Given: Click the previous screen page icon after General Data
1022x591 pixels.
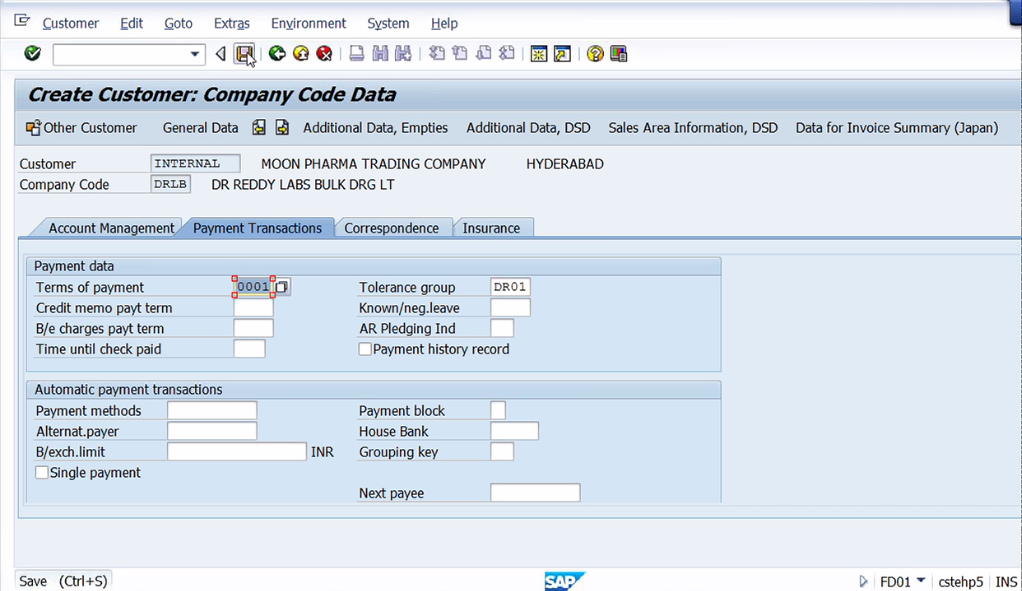Looking at the screenshot, I should point(259,128).
